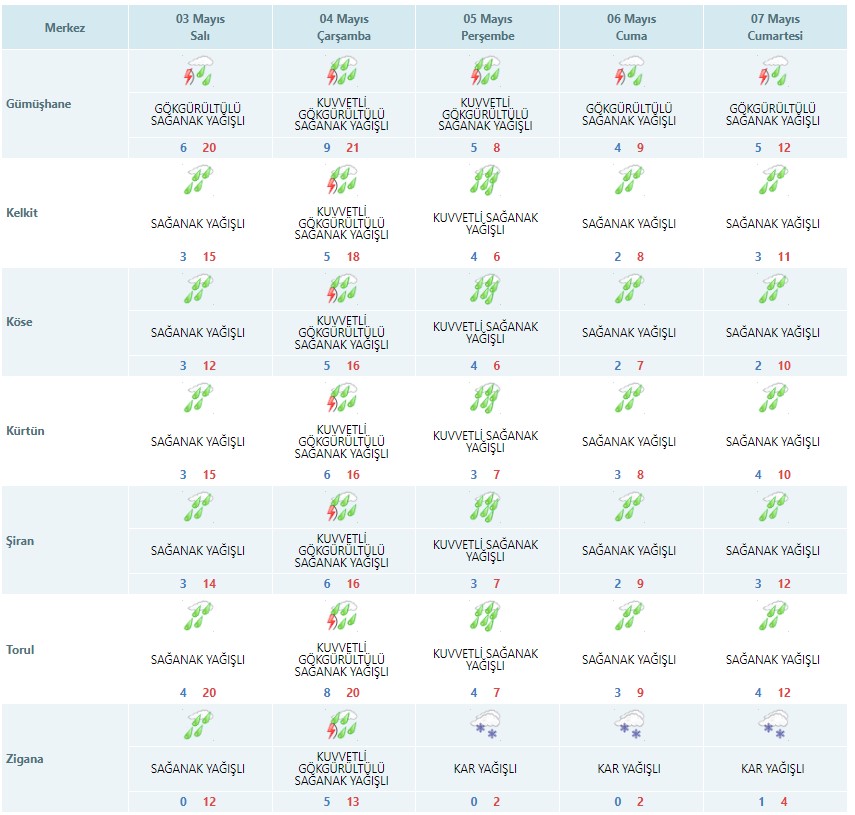Click the Merkez column header
This screenshot has height=815, width=855.
pos(65,28)
